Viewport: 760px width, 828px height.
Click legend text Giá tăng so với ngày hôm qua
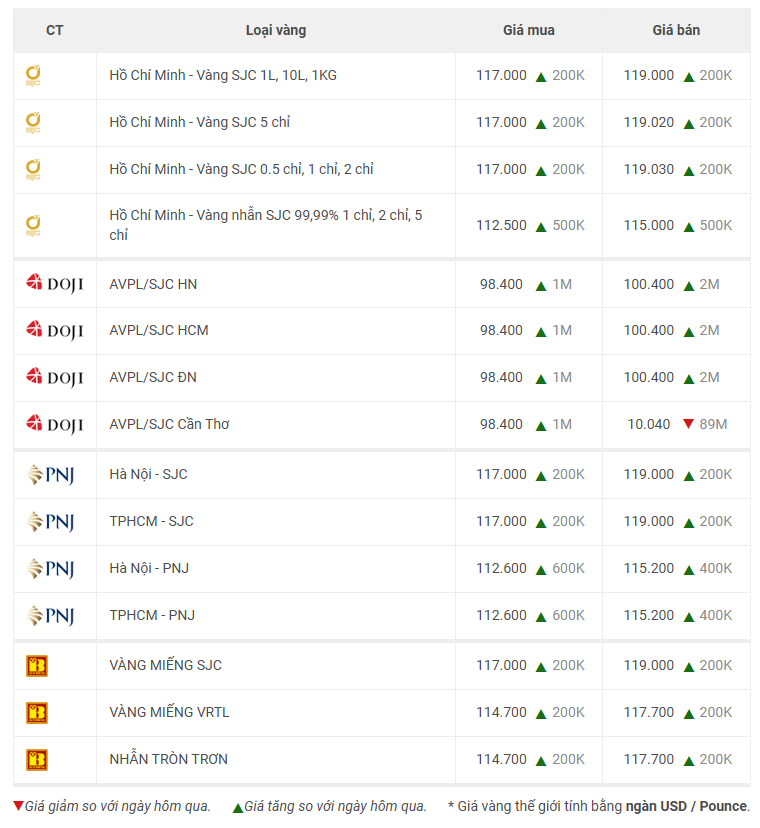pyautogui.click(x=335, y=806)
